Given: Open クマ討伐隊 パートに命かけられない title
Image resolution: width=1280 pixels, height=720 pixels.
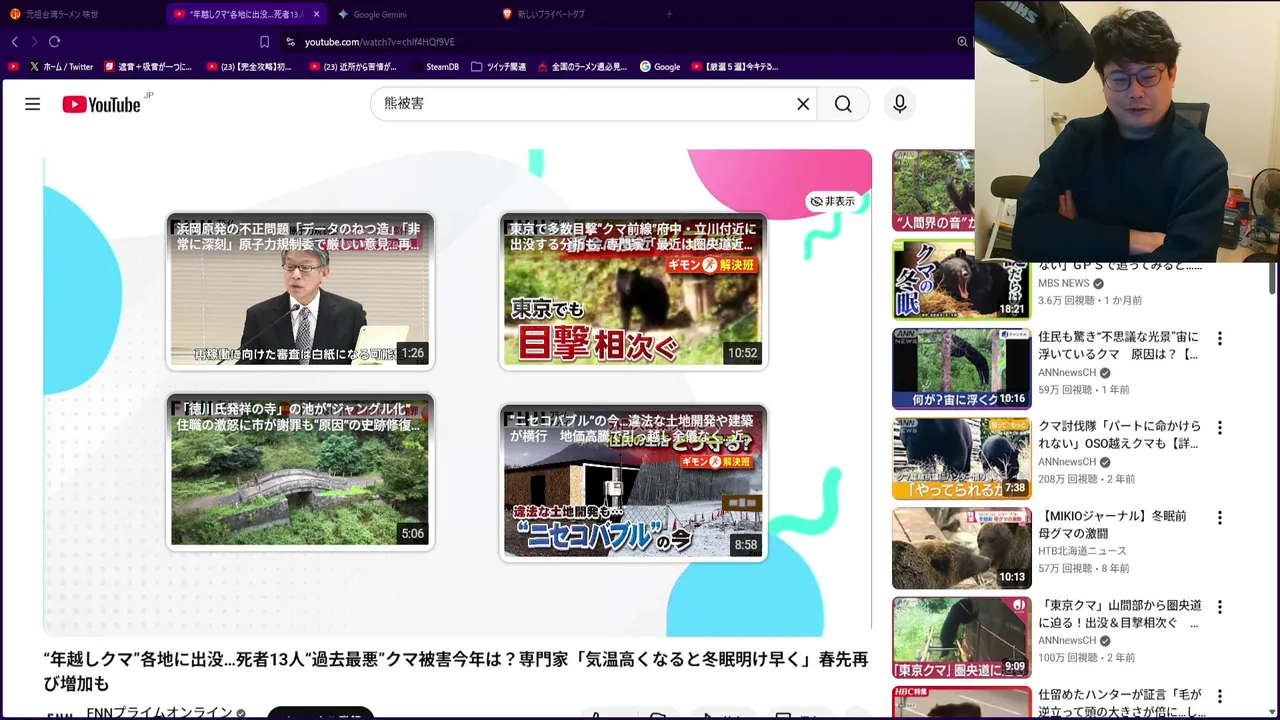Looking at the screenshot, I should tap(1120, 434).
